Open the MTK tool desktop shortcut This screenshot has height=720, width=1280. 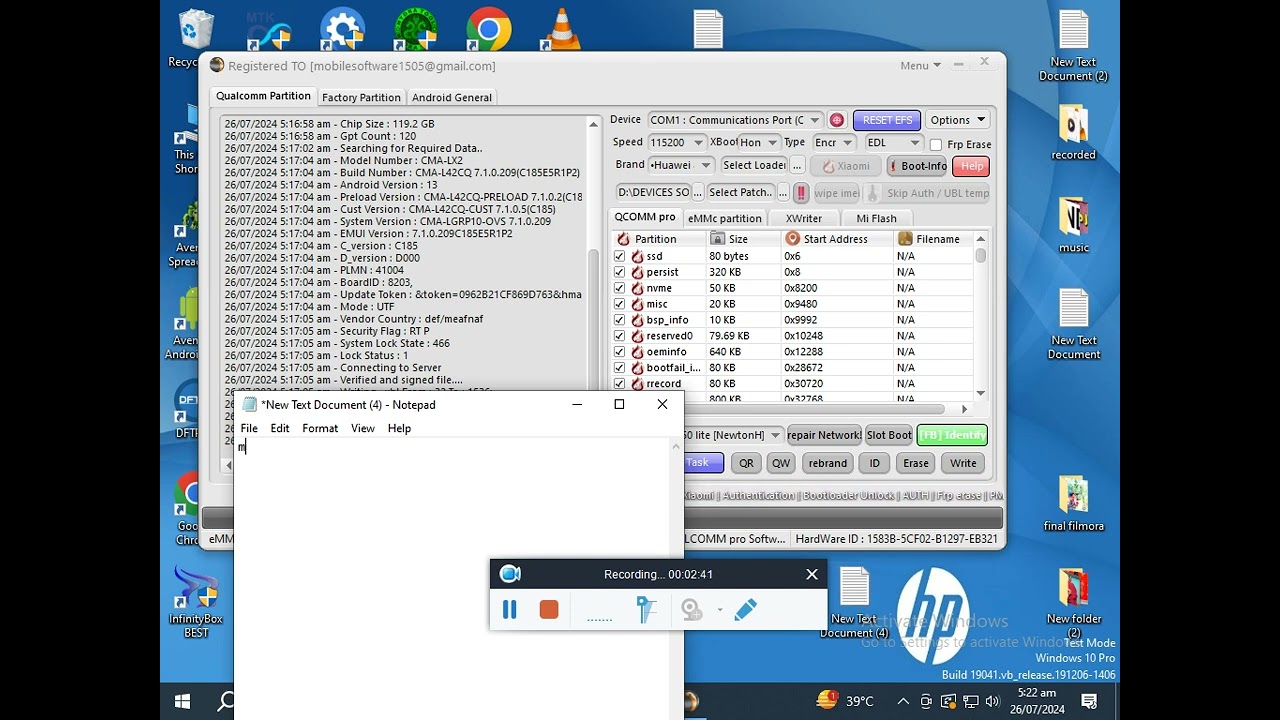tap(268, 30)
